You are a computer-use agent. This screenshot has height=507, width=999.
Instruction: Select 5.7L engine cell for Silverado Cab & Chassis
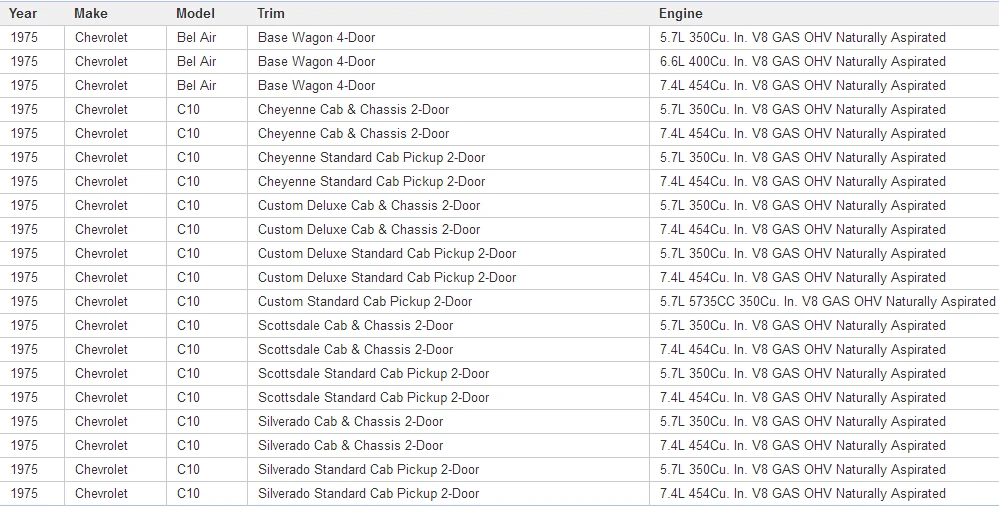[x=824, y=422]
